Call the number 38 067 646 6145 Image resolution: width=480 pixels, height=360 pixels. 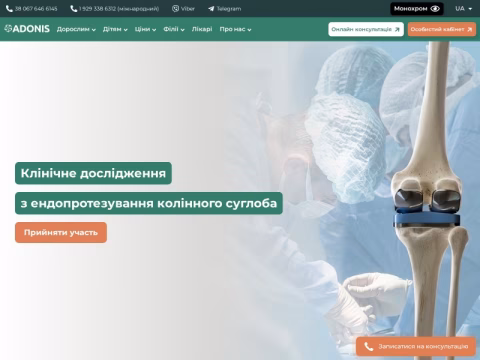36,9
